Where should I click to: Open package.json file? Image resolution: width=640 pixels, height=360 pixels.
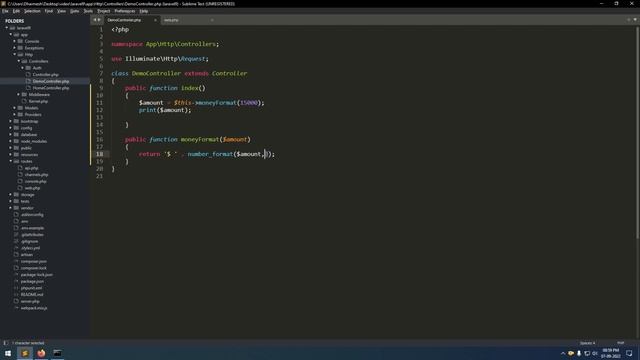[x=32, y=281]
